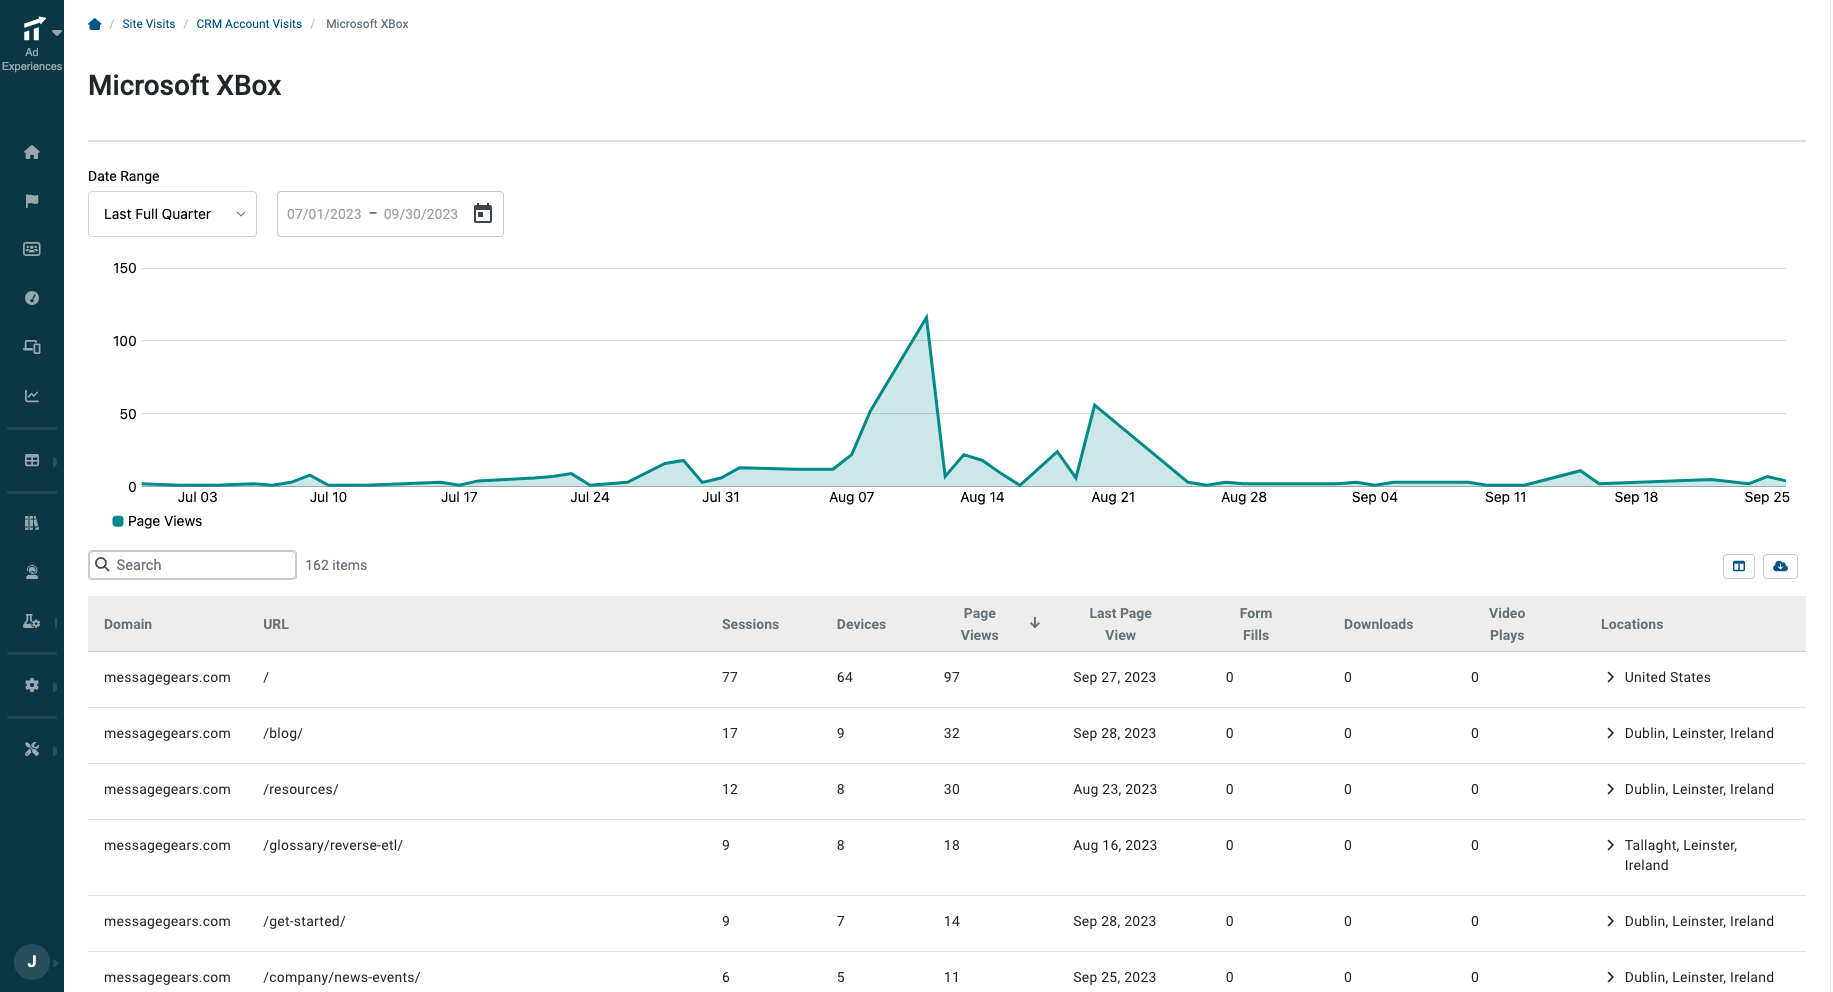
Task: Sort by the Locations column header
Action: (1632, 624)
